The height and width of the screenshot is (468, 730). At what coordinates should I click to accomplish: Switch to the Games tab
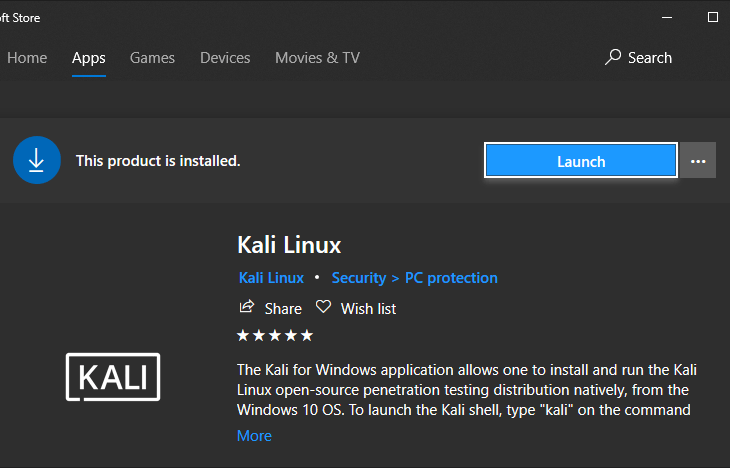[x=152, y=58]
